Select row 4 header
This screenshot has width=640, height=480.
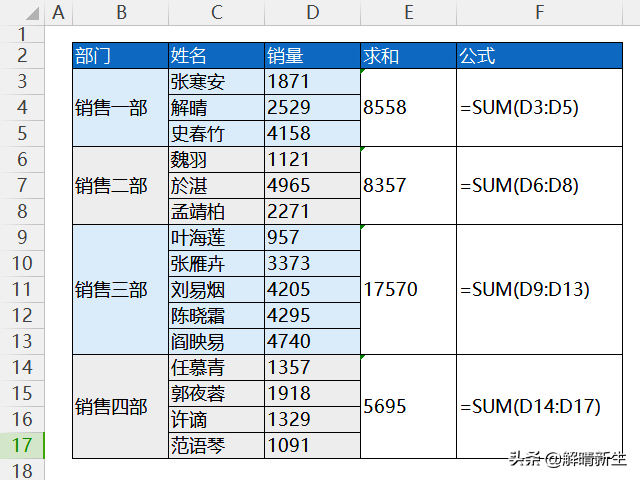pyautogui.click(x=22, y=108)
